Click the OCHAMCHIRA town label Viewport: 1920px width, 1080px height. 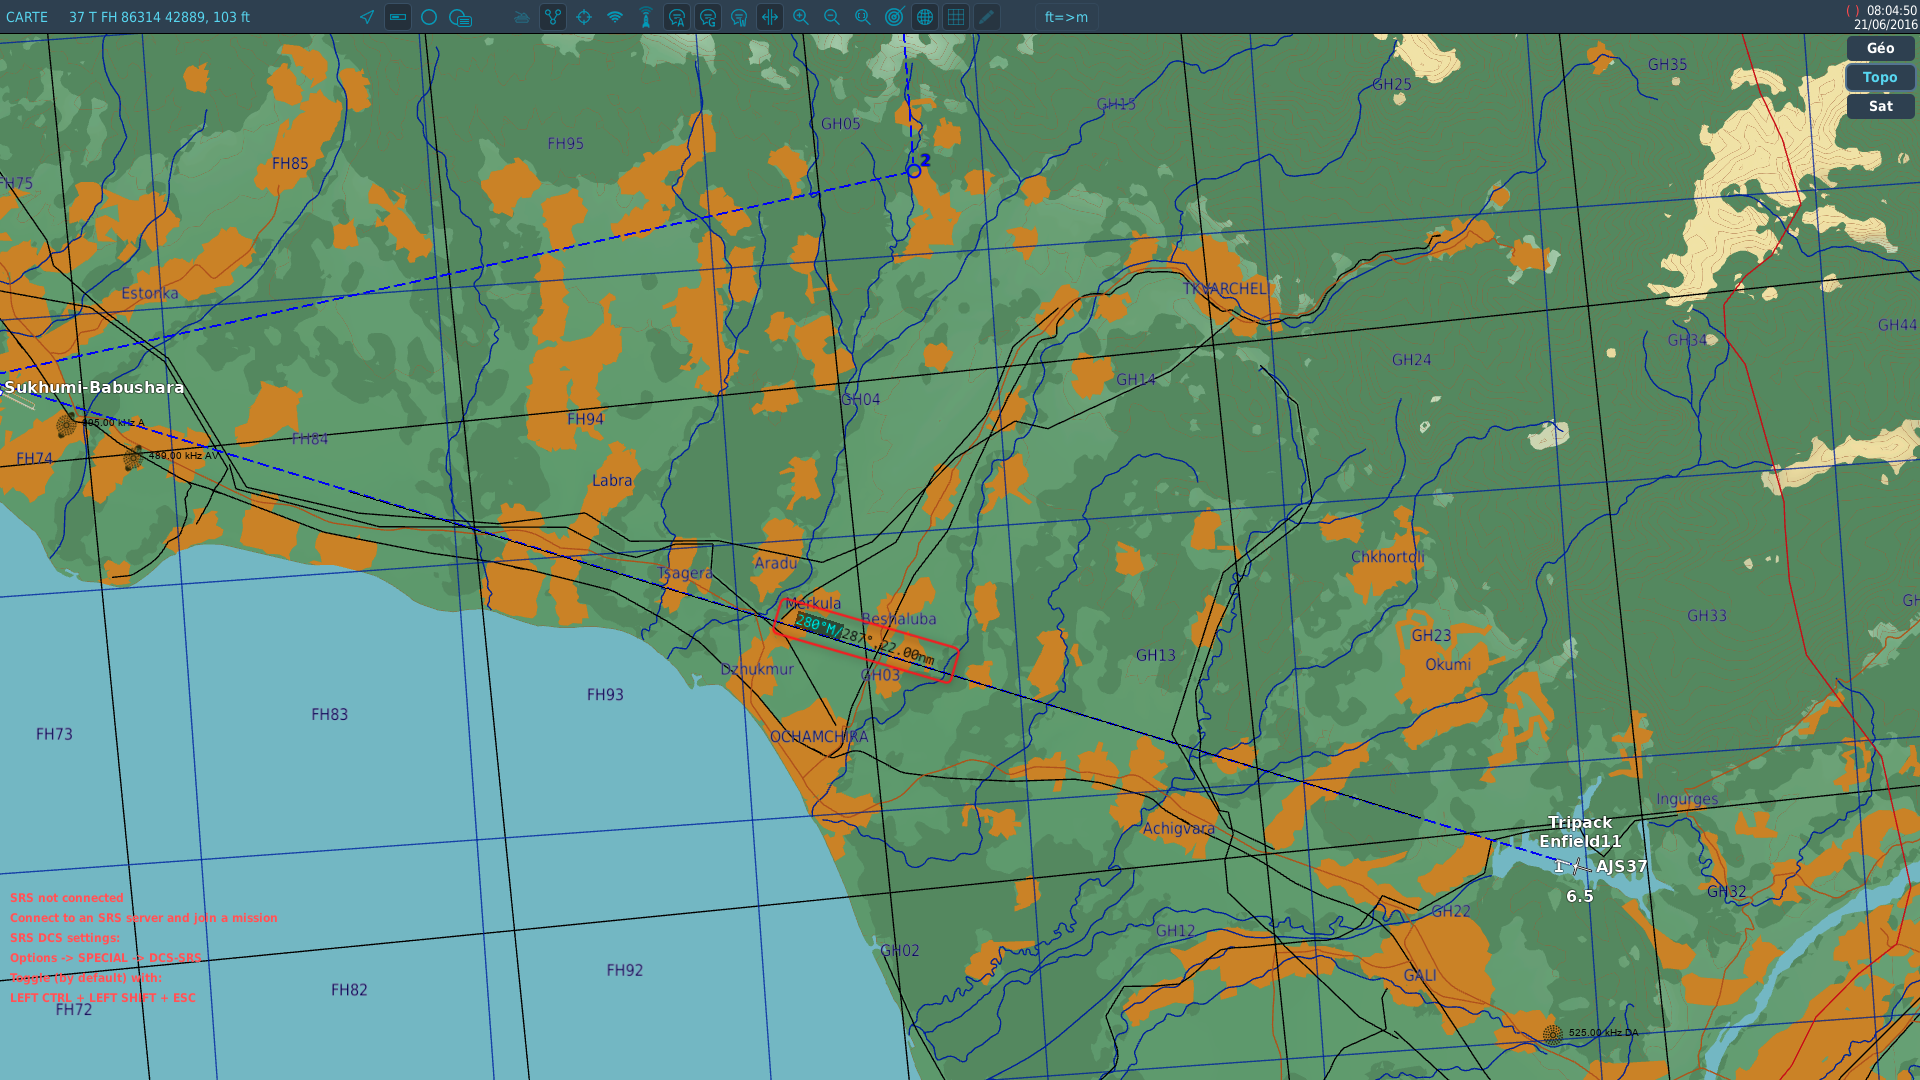pos(819,737)
